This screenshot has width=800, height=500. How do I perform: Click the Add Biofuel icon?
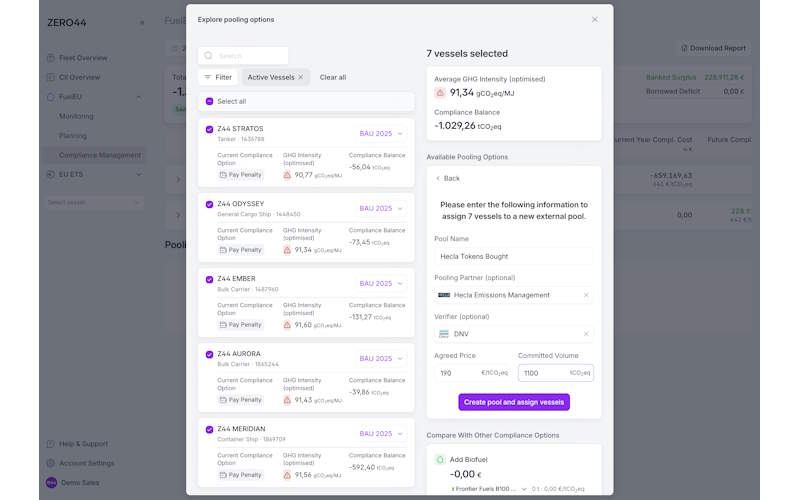[x=440, y=460]
